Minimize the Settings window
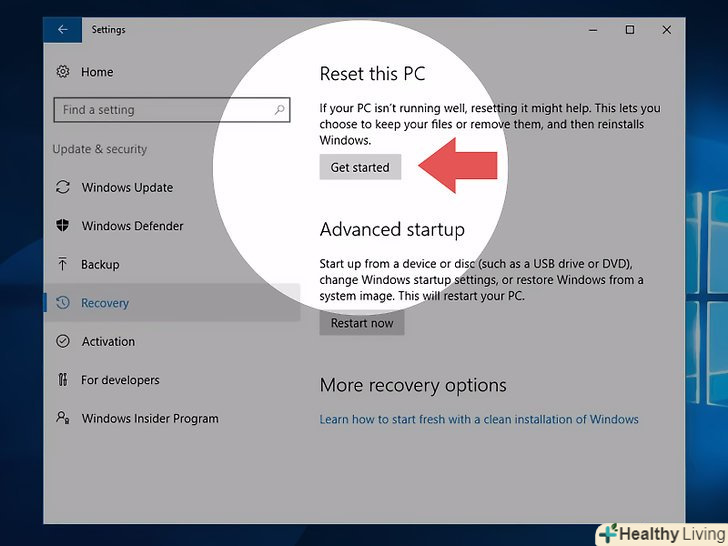 click(593, 30)
